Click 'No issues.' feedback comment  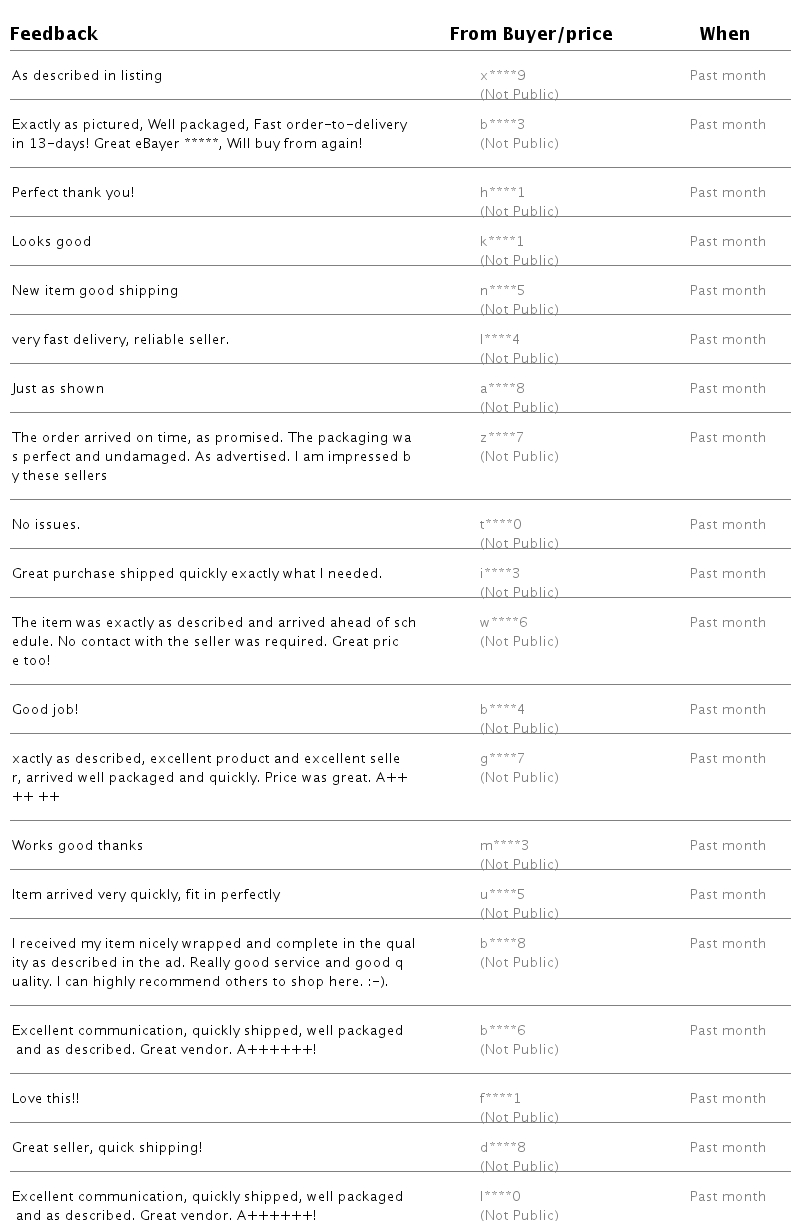[x=46, y=525]
